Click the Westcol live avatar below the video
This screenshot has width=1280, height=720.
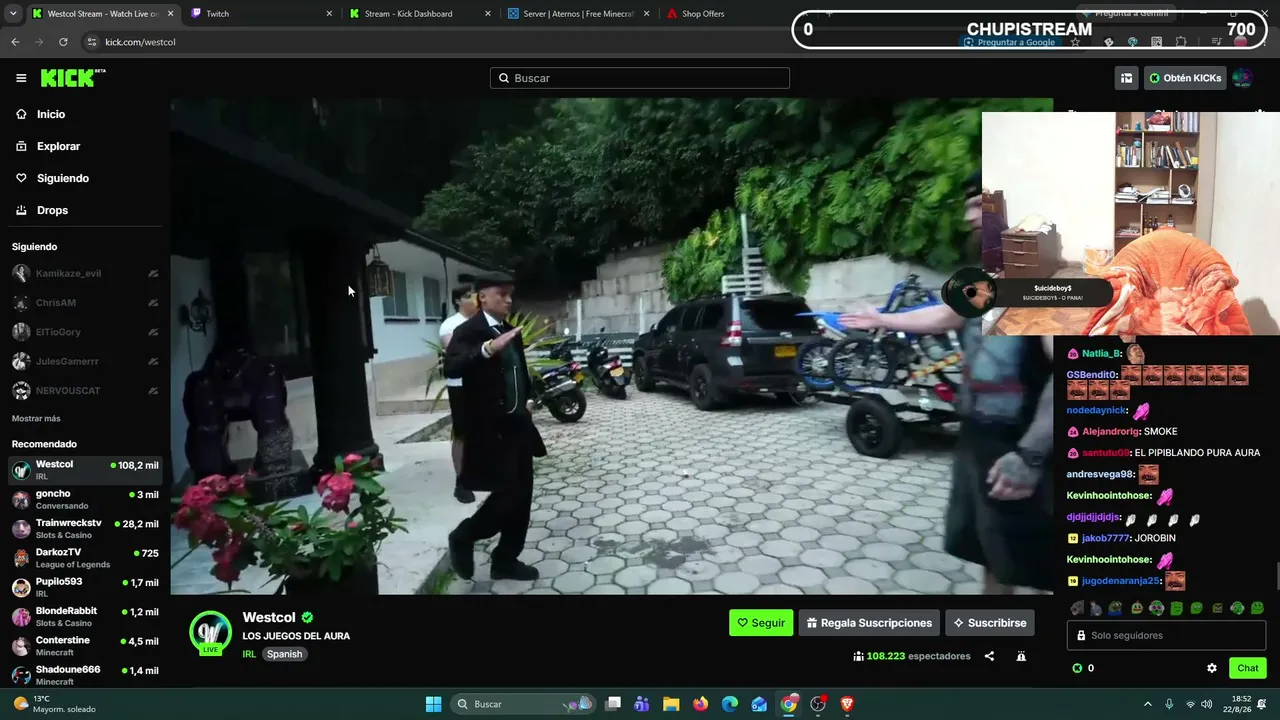click(x=210, y=633)
